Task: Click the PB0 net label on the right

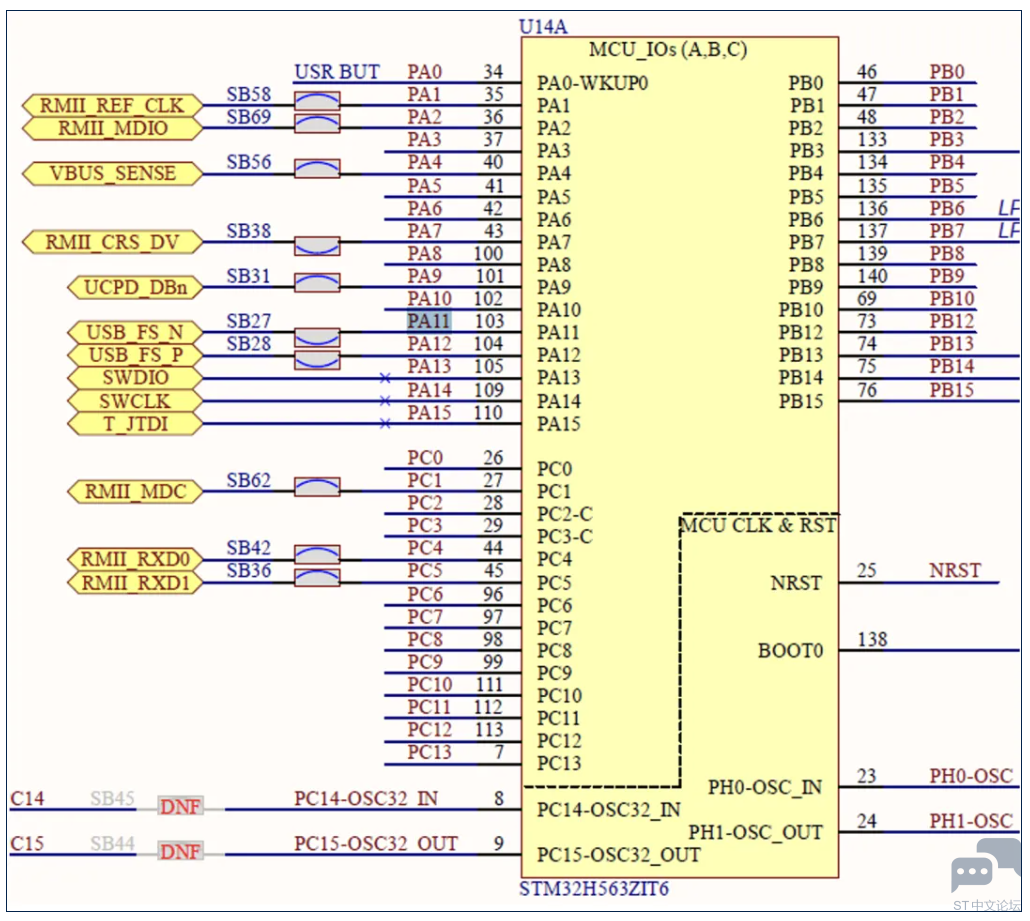Action: (x=947, y=71)
